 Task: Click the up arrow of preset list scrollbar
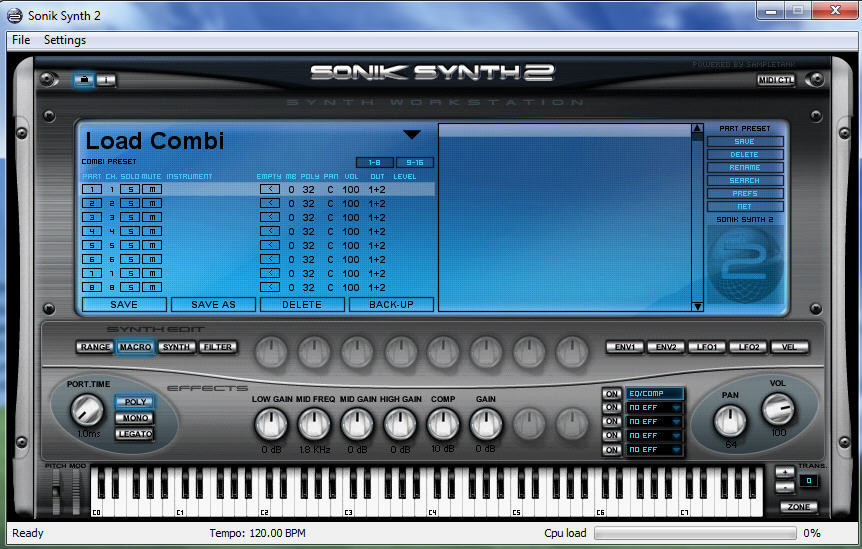coord(697,129)
